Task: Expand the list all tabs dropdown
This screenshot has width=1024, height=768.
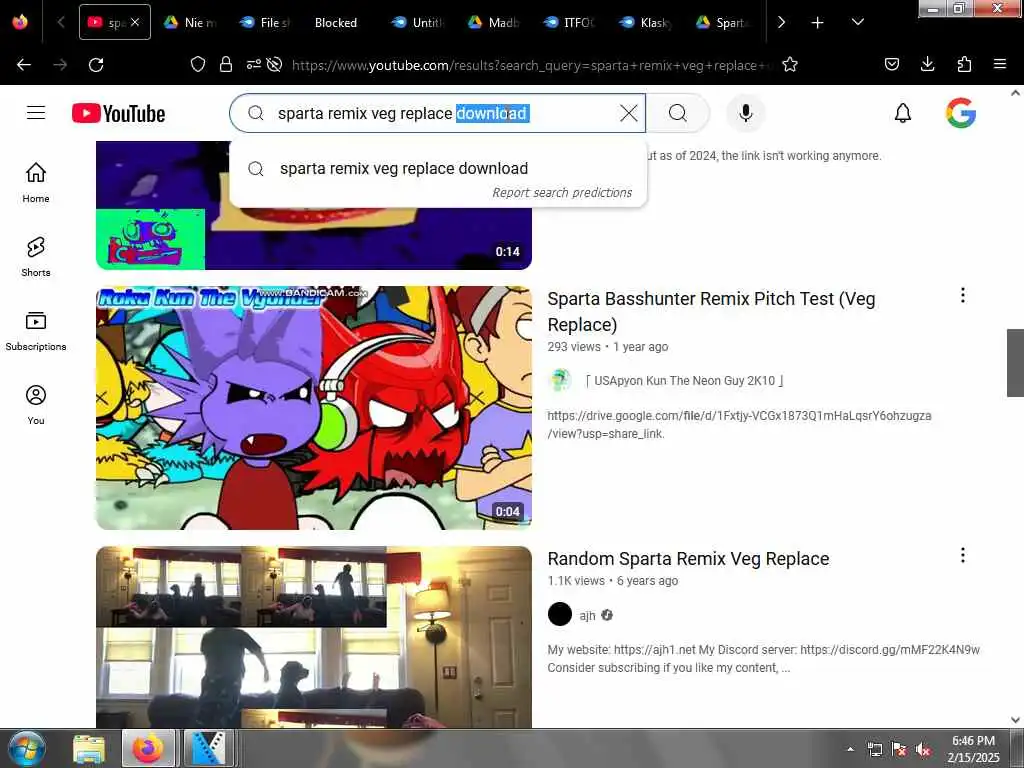Action: [857, 22]
